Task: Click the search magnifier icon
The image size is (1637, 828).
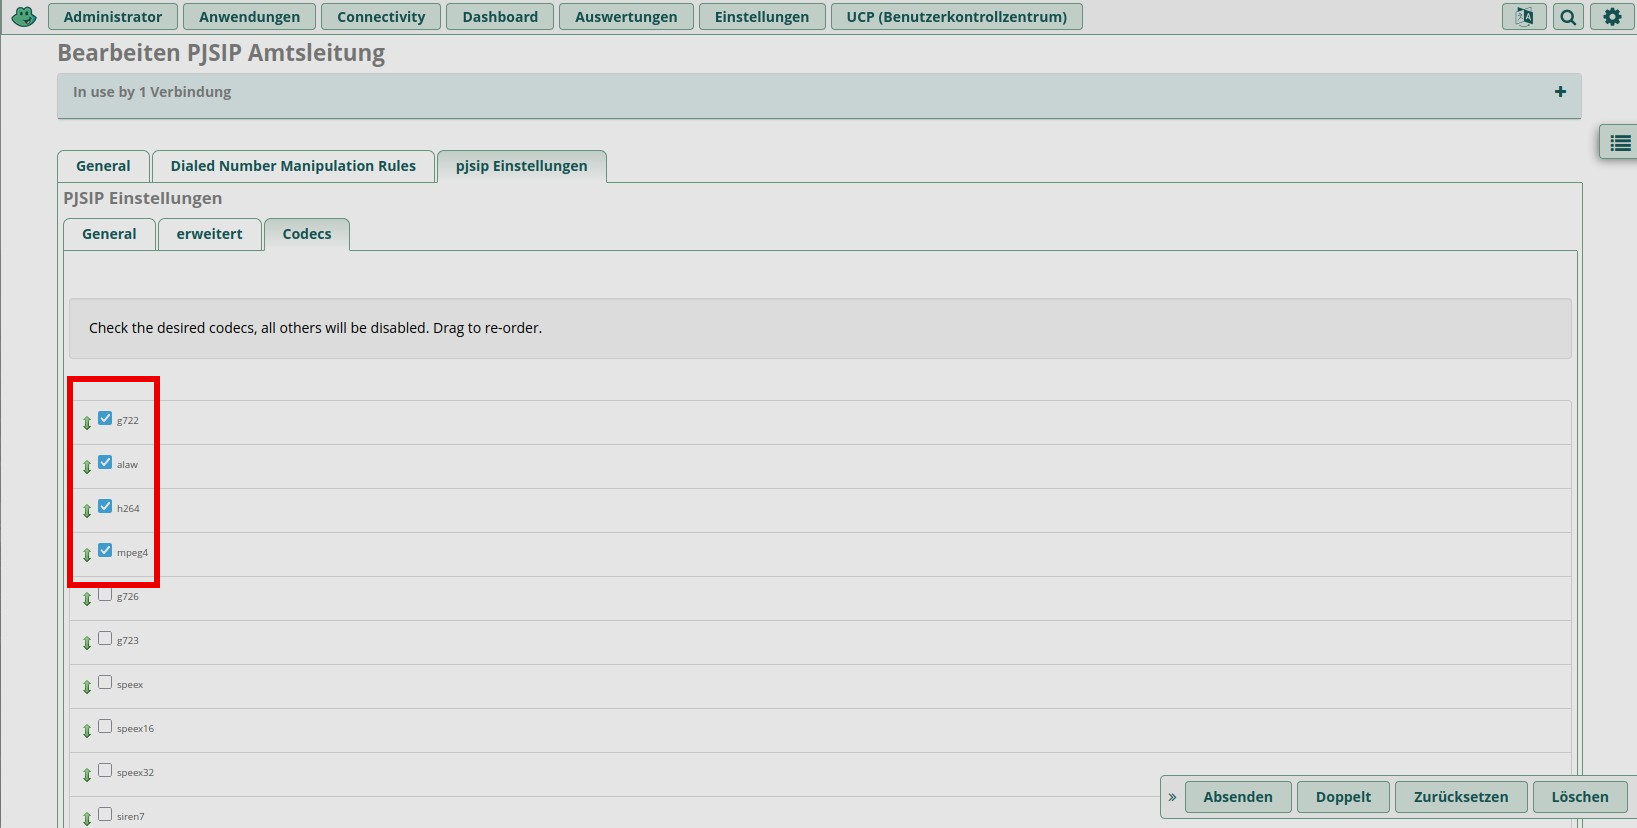Action: [1568, 17]
